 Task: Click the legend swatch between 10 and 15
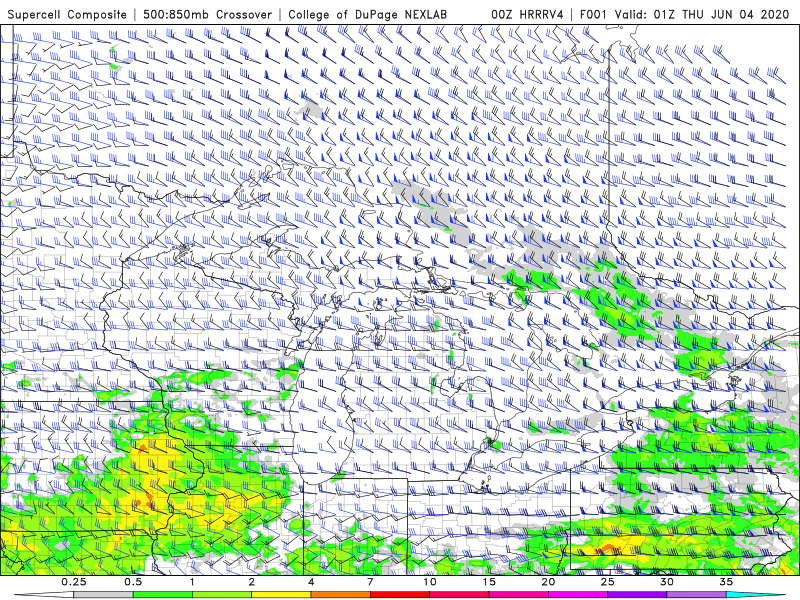[459, 595]
